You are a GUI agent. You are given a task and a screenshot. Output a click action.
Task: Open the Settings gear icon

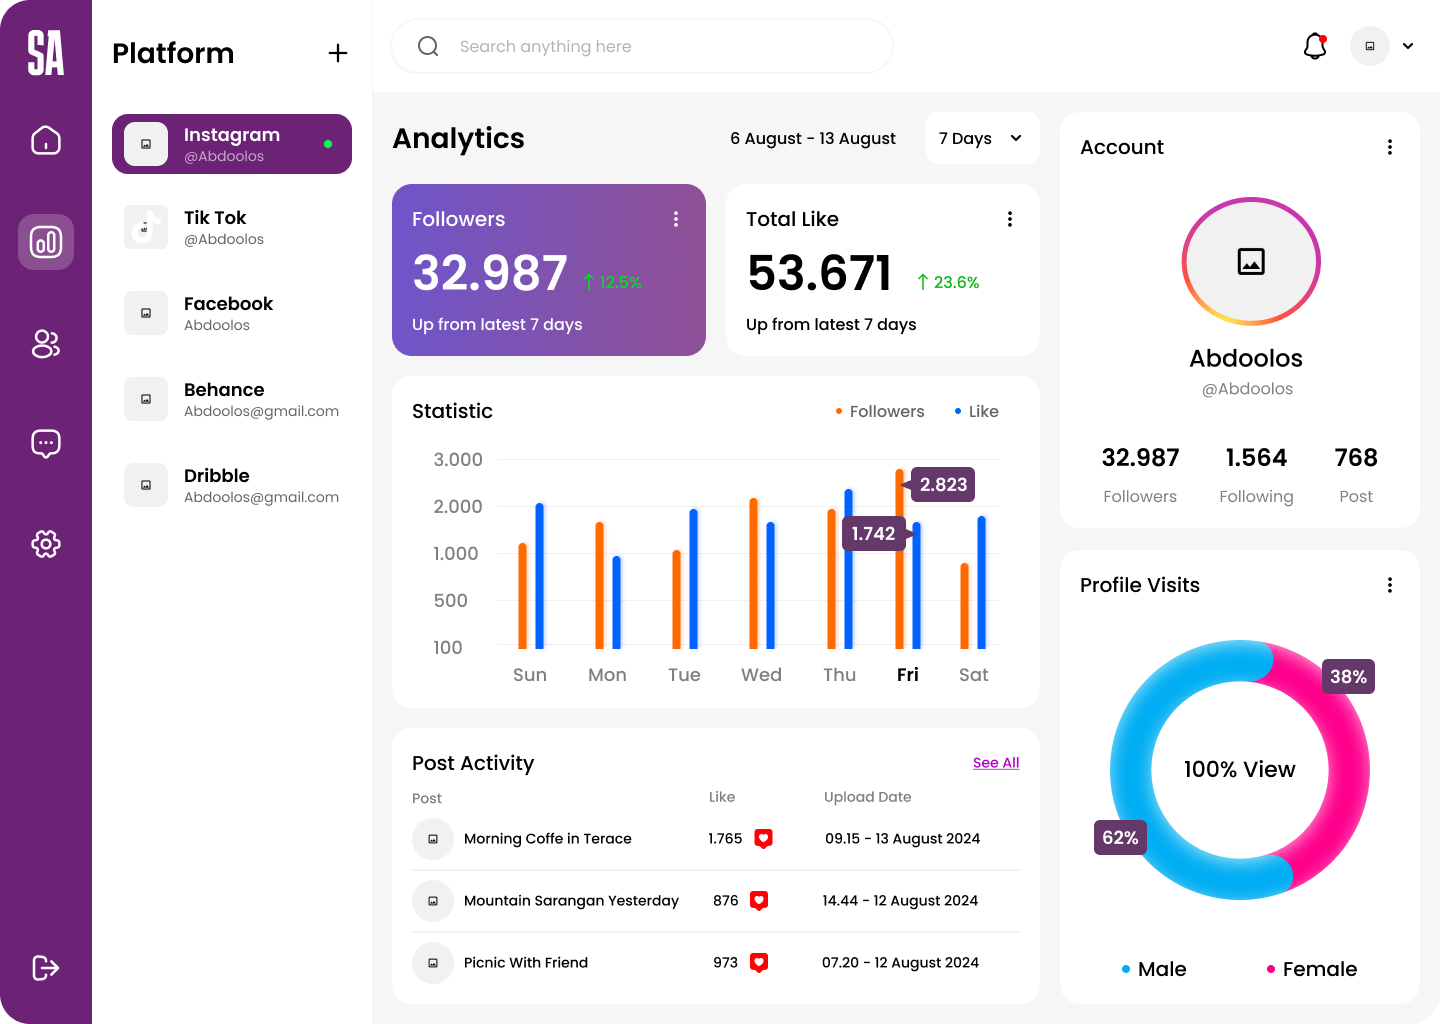(x=46, y=544)
